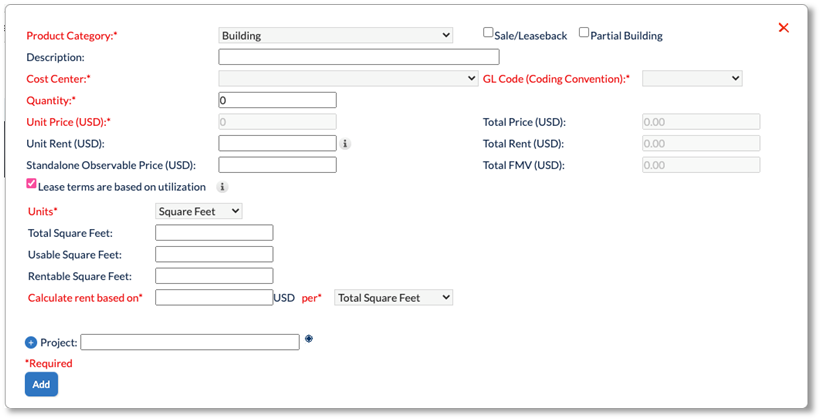
Task: Check the Partial Building option
Action: coord(584,32)
